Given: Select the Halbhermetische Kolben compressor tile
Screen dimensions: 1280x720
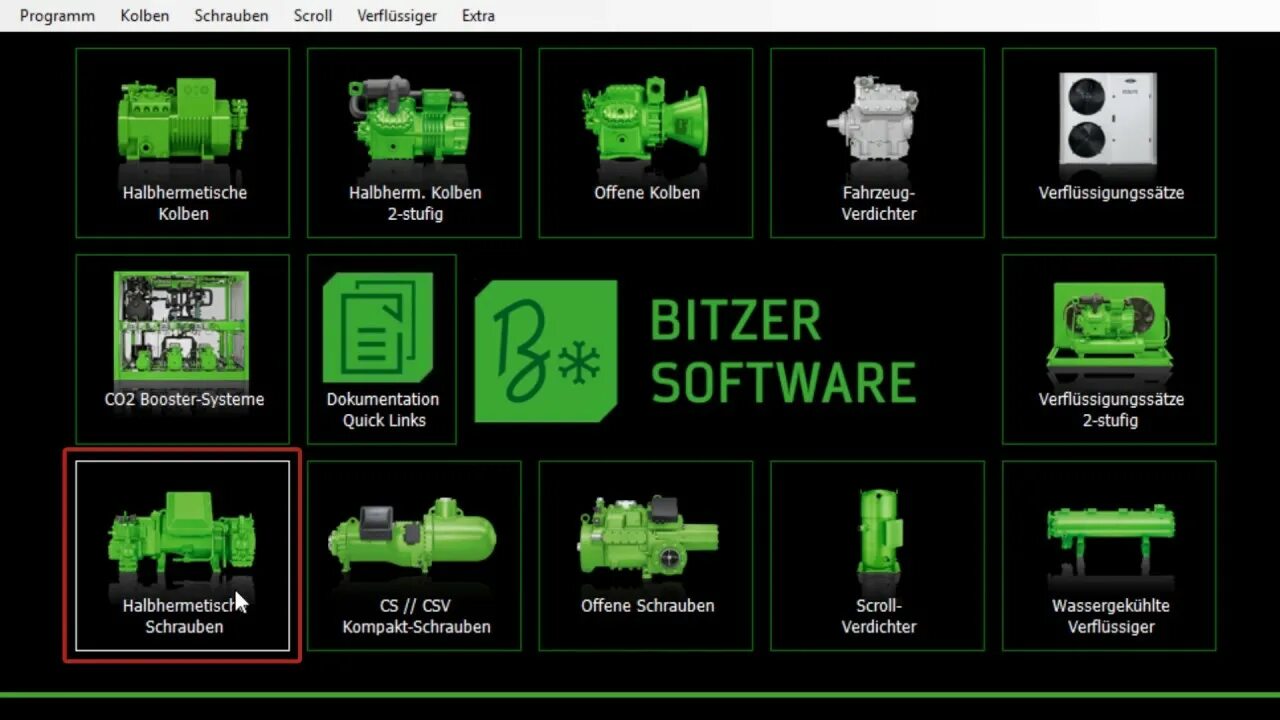Looking at the screenshot, I should pyautogui.click(x=183, y=143).
